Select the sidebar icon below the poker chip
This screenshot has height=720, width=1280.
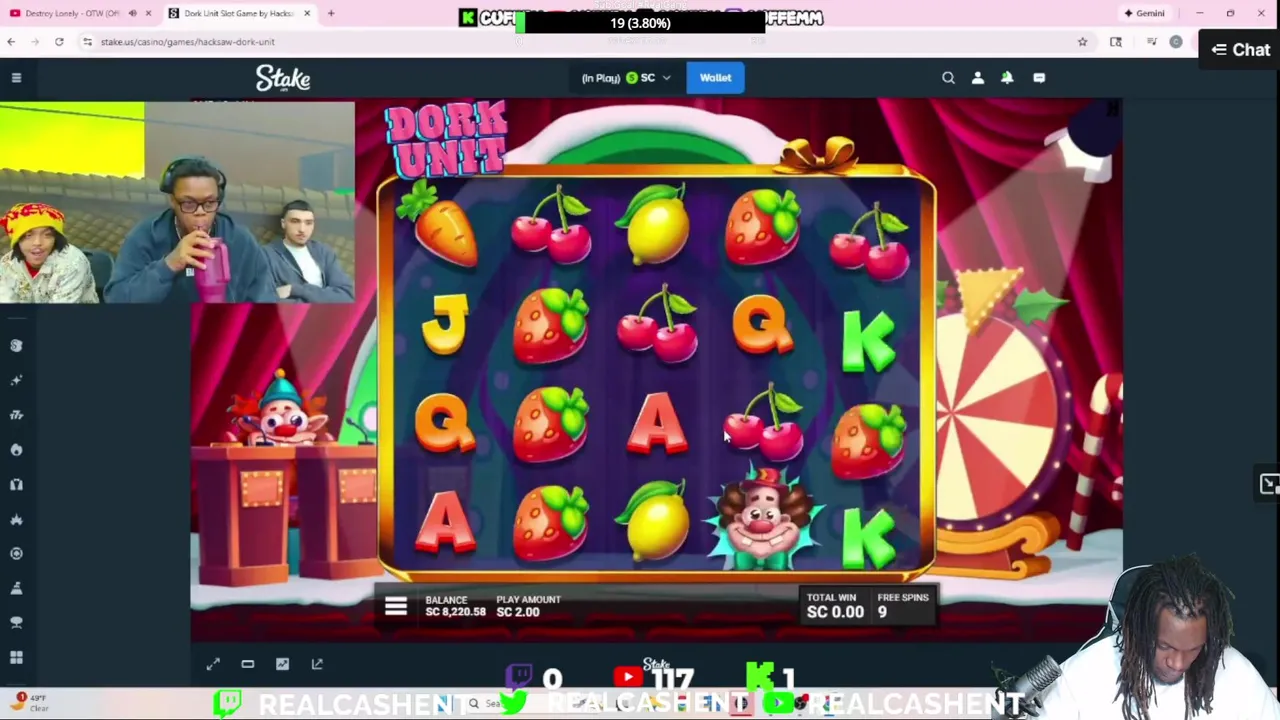pos(16,588)
